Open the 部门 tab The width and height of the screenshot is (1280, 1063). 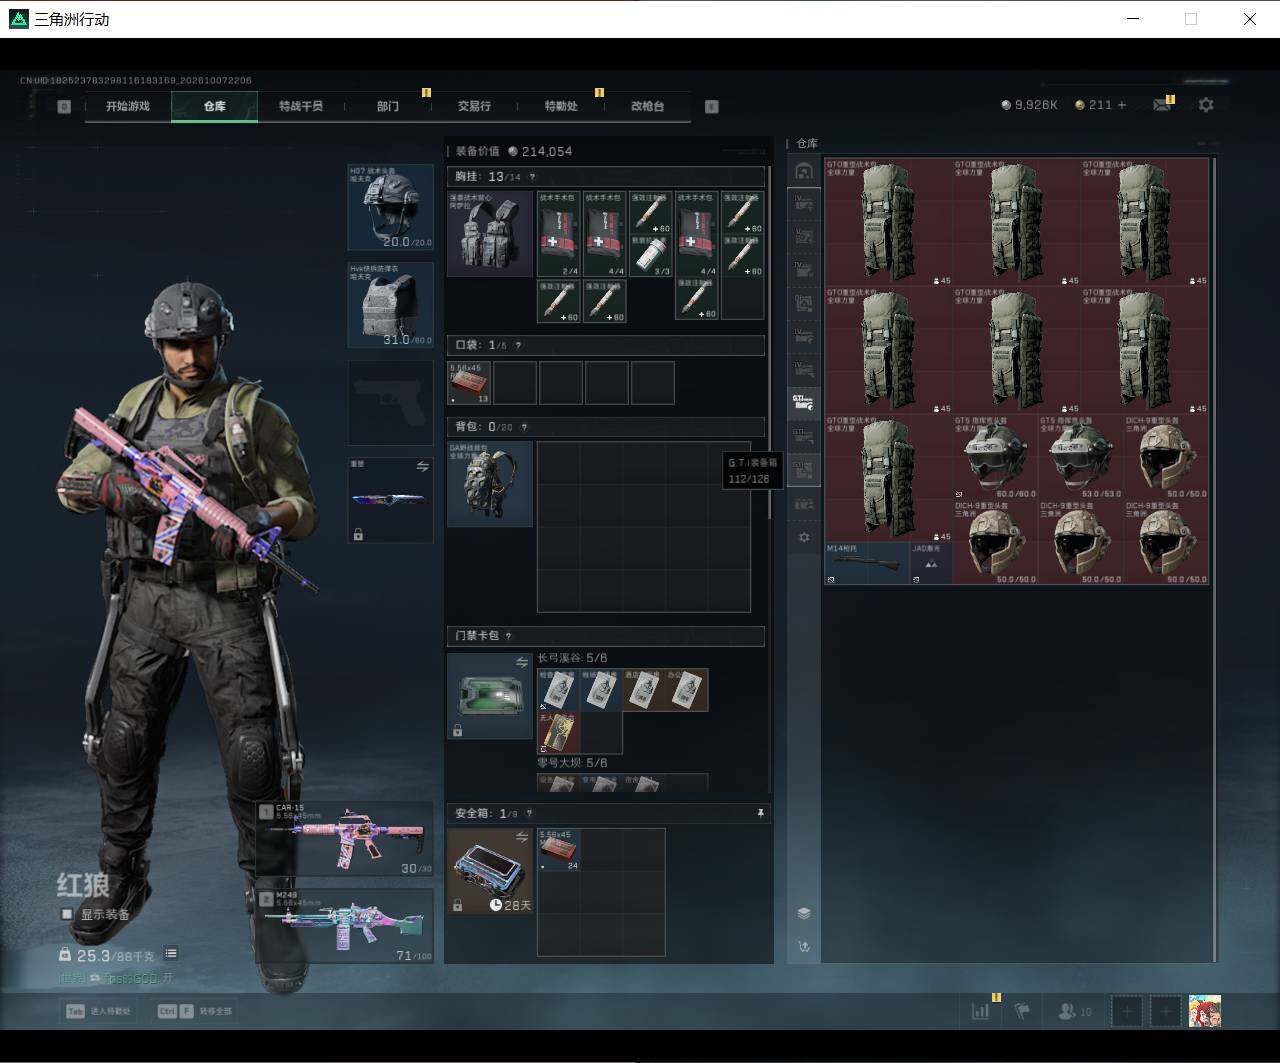pos(388,106)
